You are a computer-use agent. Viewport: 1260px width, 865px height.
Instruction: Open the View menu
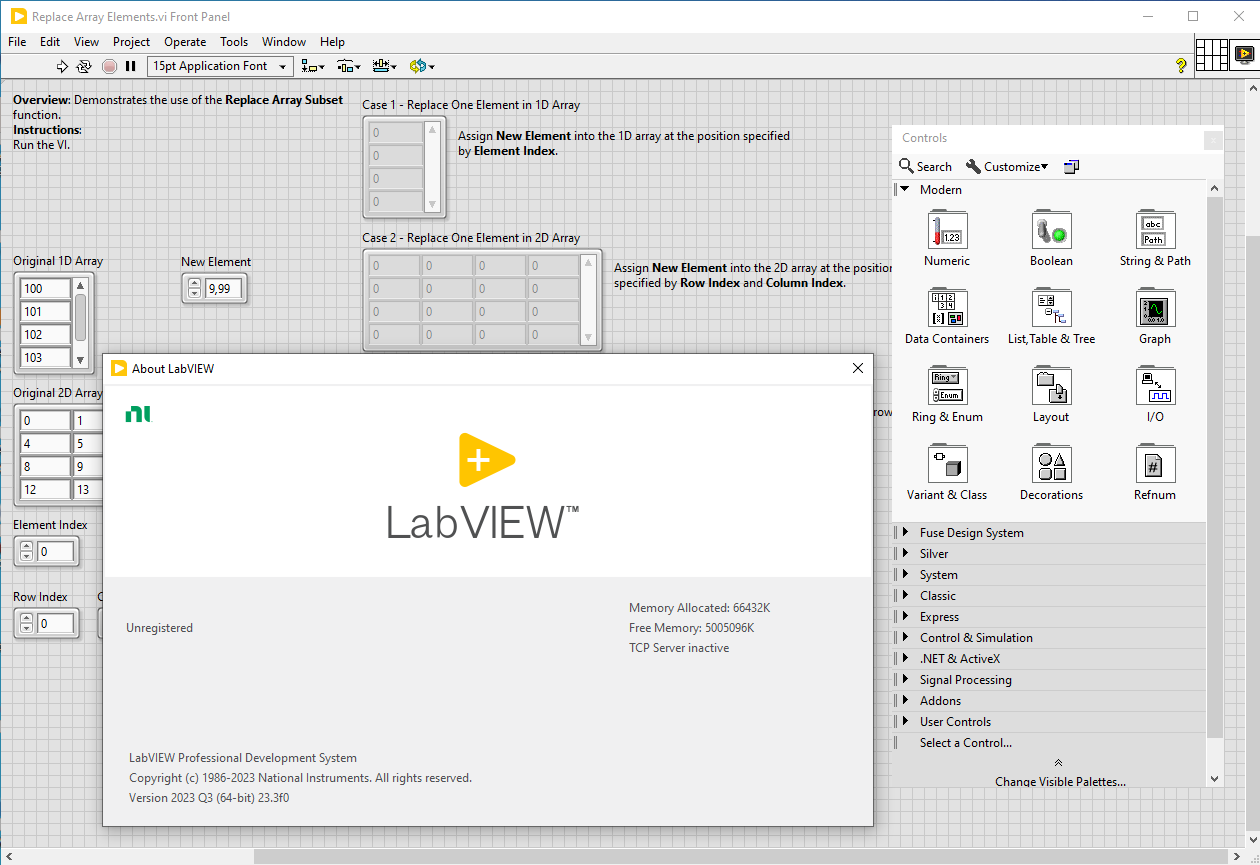click(x=87, y=42)
